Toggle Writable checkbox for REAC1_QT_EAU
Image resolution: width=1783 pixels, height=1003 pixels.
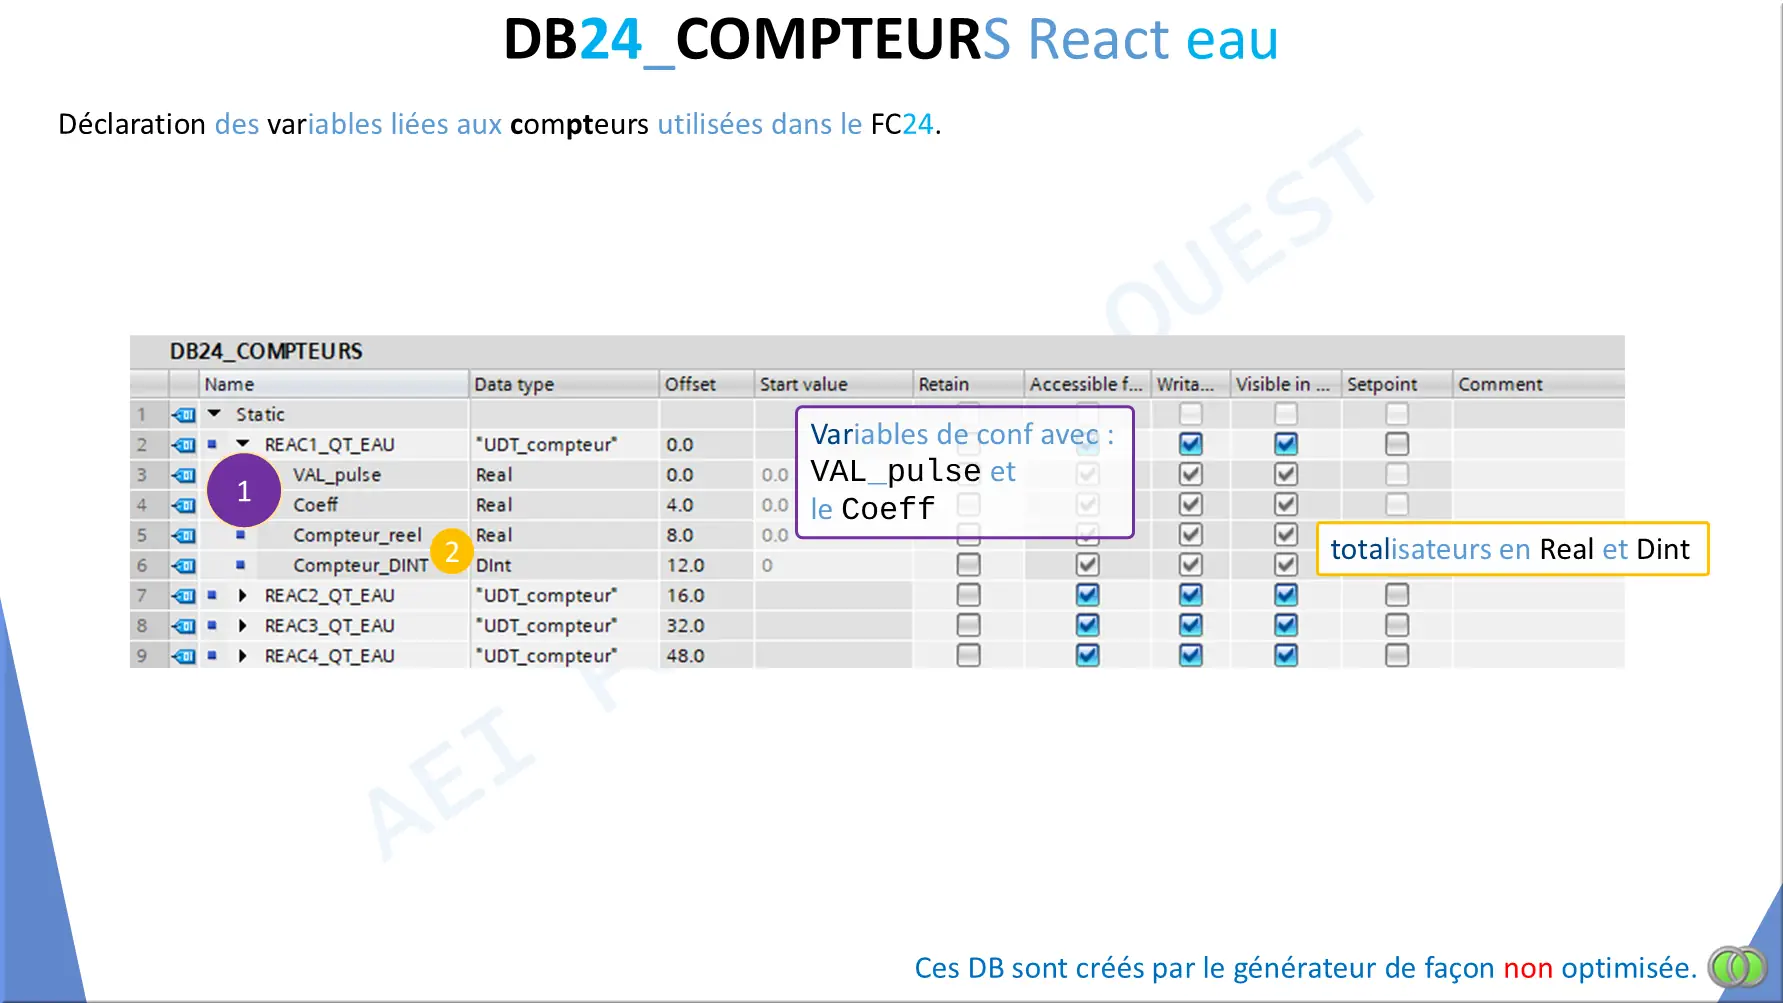(1191, 444)
